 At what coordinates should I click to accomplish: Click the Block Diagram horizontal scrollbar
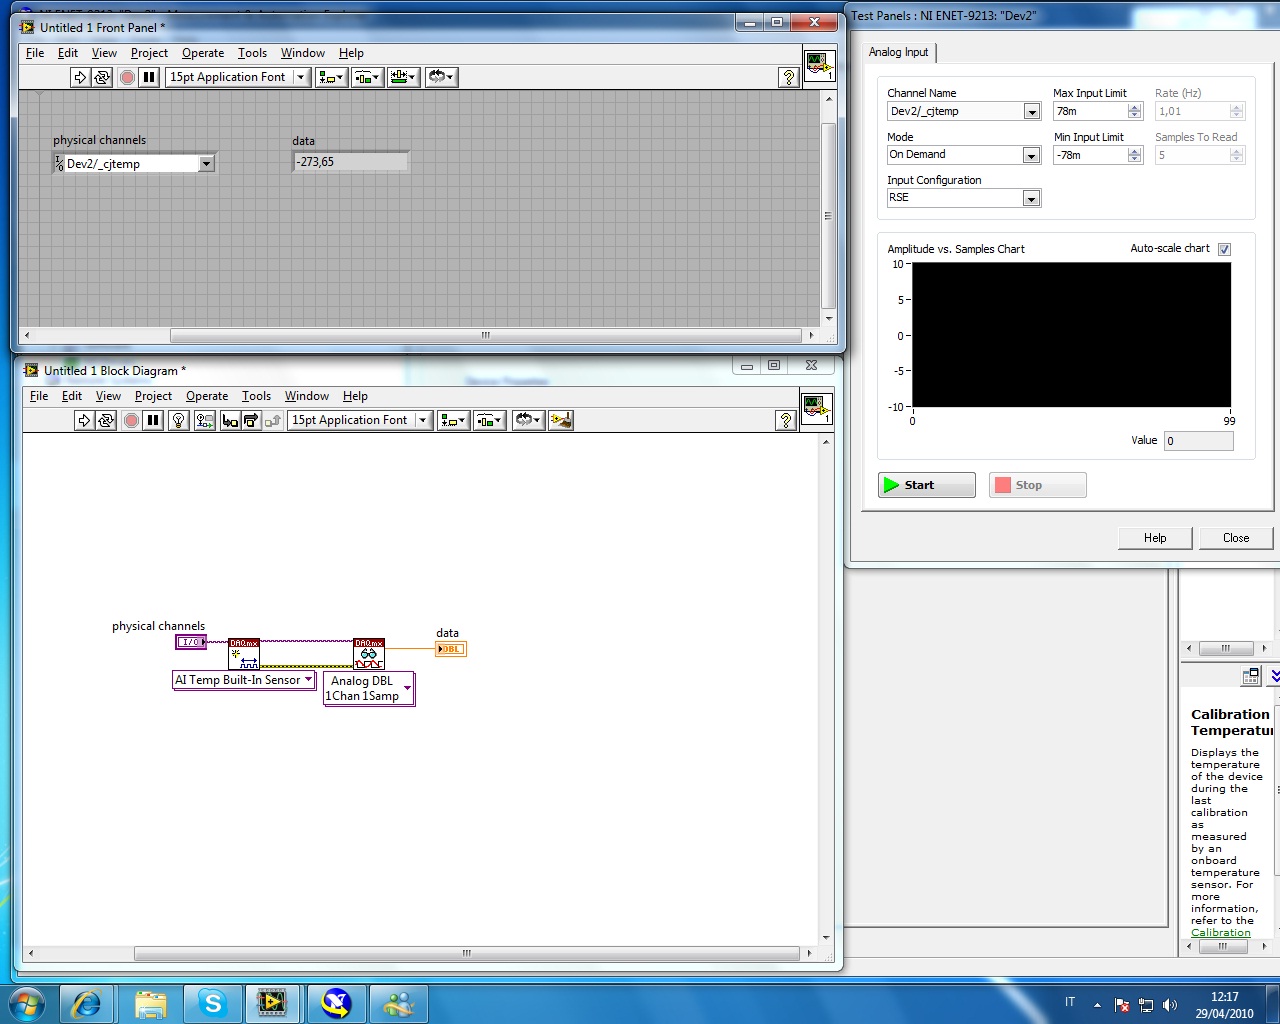[466, 954]
